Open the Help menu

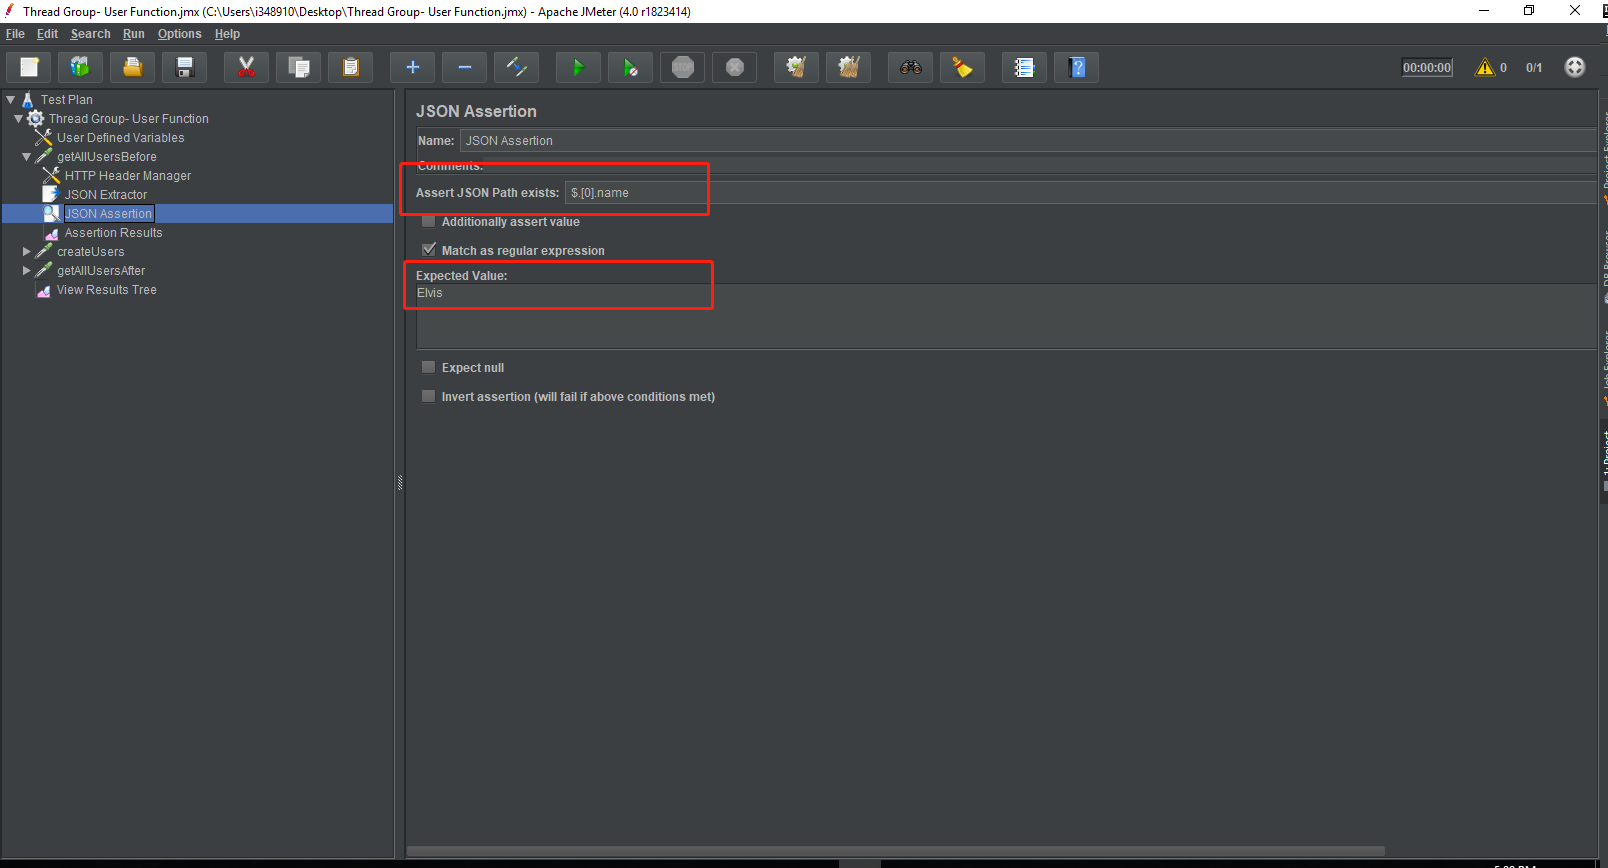227,34
